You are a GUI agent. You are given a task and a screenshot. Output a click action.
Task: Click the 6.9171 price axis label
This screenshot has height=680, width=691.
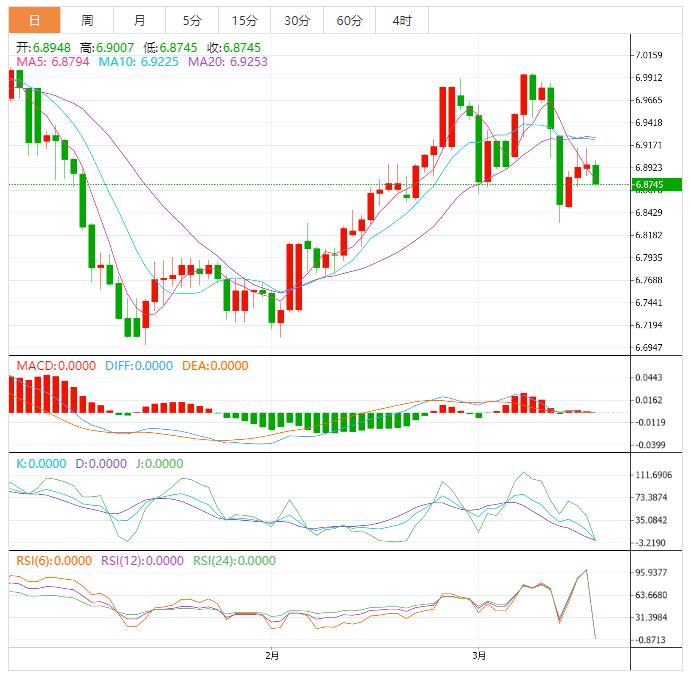pyautogui.click(x=648, y=145)
